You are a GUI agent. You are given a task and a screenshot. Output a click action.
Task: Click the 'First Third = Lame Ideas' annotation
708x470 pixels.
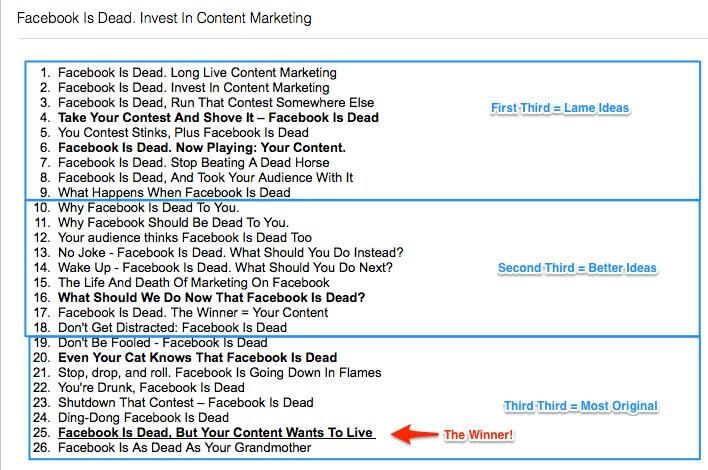tap(560, 108)
